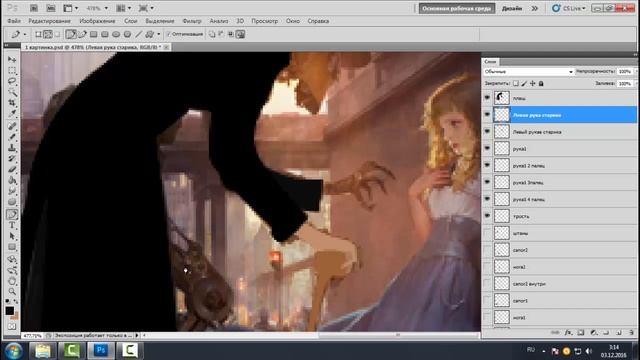Select the active Pen tool in toolbox

[12, 214]
